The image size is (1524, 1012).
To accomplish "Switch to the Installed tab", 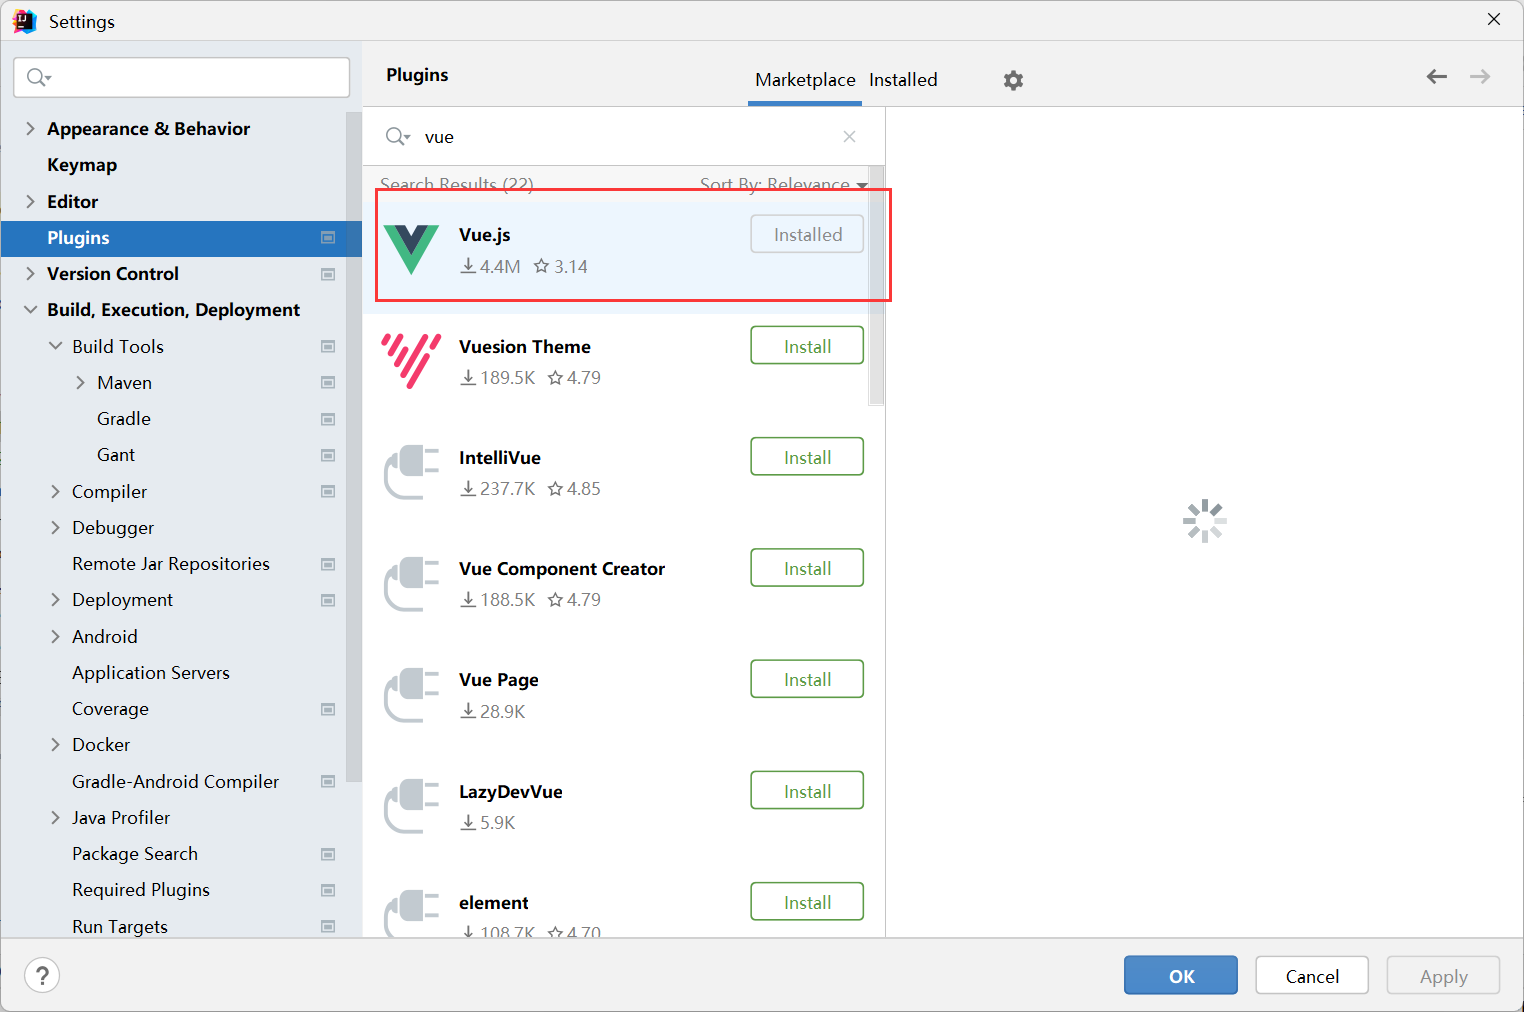I will (903, 80).
